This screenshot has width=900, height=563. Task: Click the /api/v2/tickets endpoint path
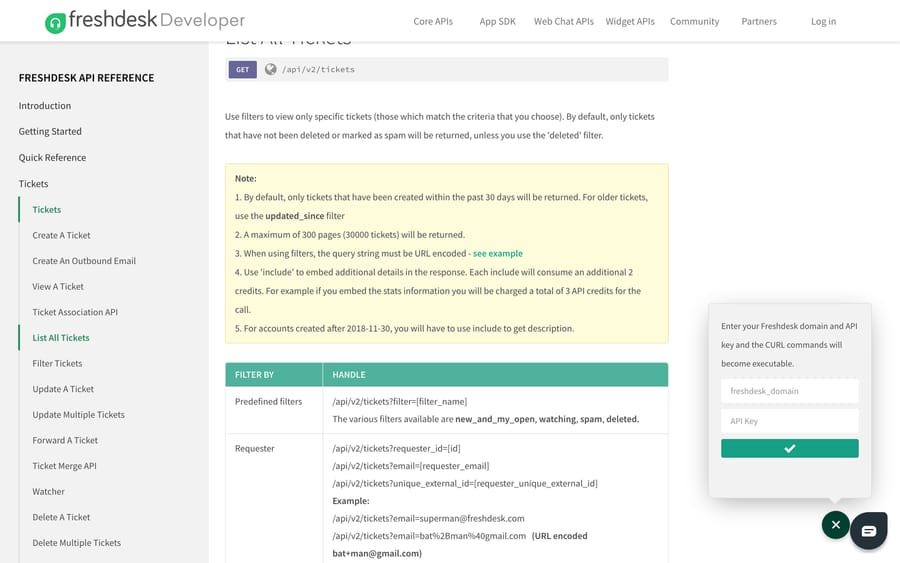[318, 69]
